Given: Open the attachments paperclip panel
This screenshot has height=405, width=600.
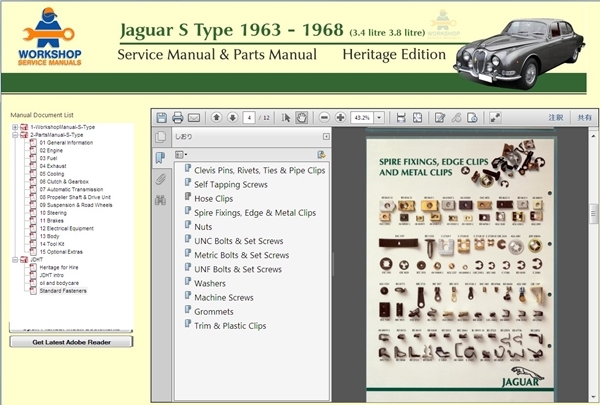Looking at the screenshot, I should (x=160, y=179).
